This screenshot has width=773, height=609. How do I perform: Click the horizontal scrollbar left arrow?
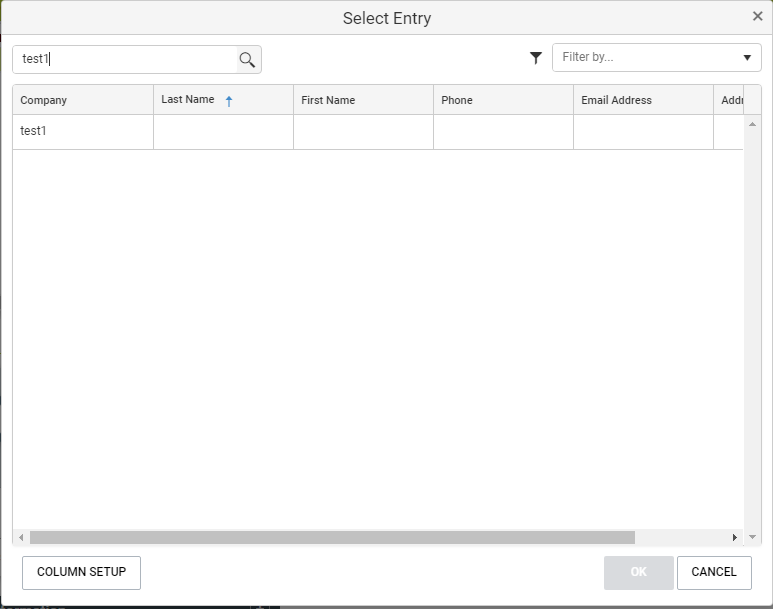point(21,538)
